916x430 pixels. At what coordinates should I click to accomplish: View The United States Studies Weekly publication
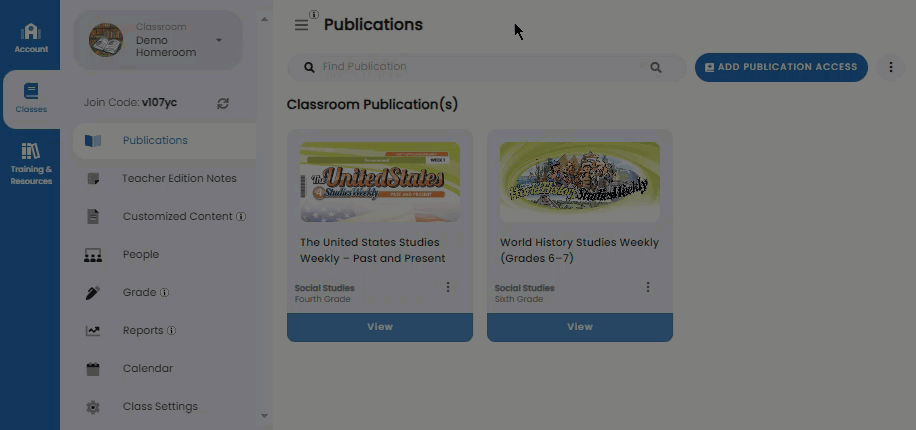[380, 327]
